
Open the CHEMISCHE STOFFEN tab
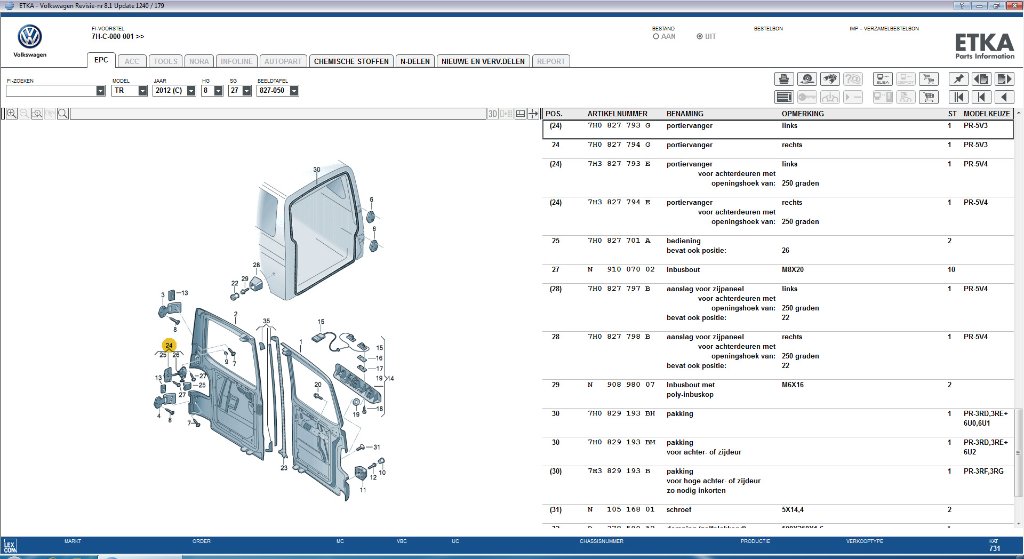tap(351, 61)
